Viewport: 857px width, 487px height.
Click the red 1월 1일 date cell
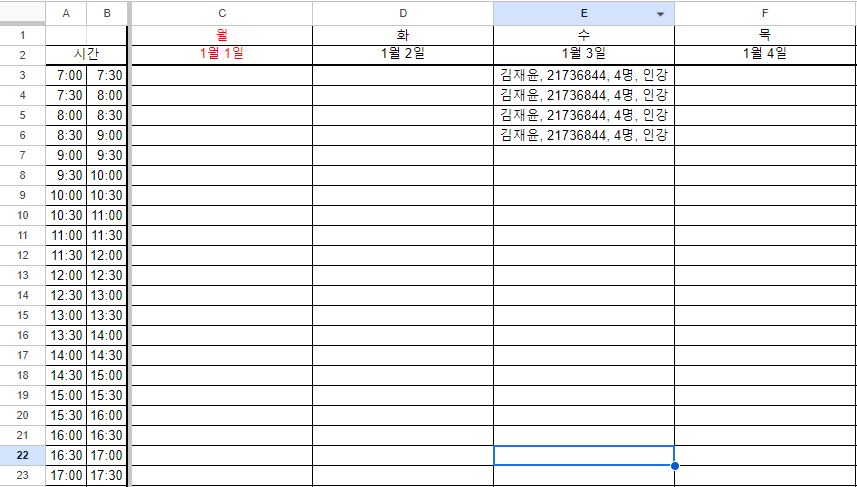click(x=221, y=54)
